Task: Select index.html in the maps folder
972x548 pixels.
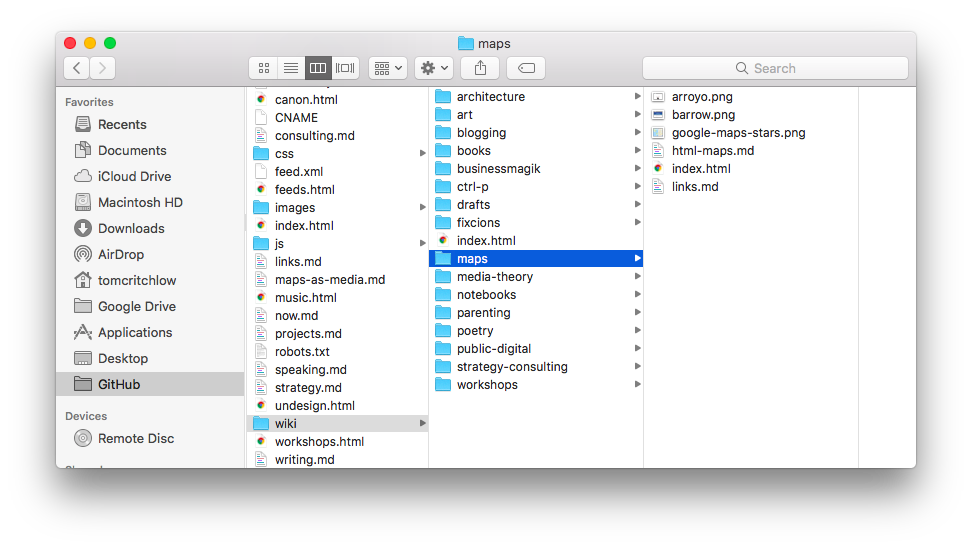Action: coord(751,169)
